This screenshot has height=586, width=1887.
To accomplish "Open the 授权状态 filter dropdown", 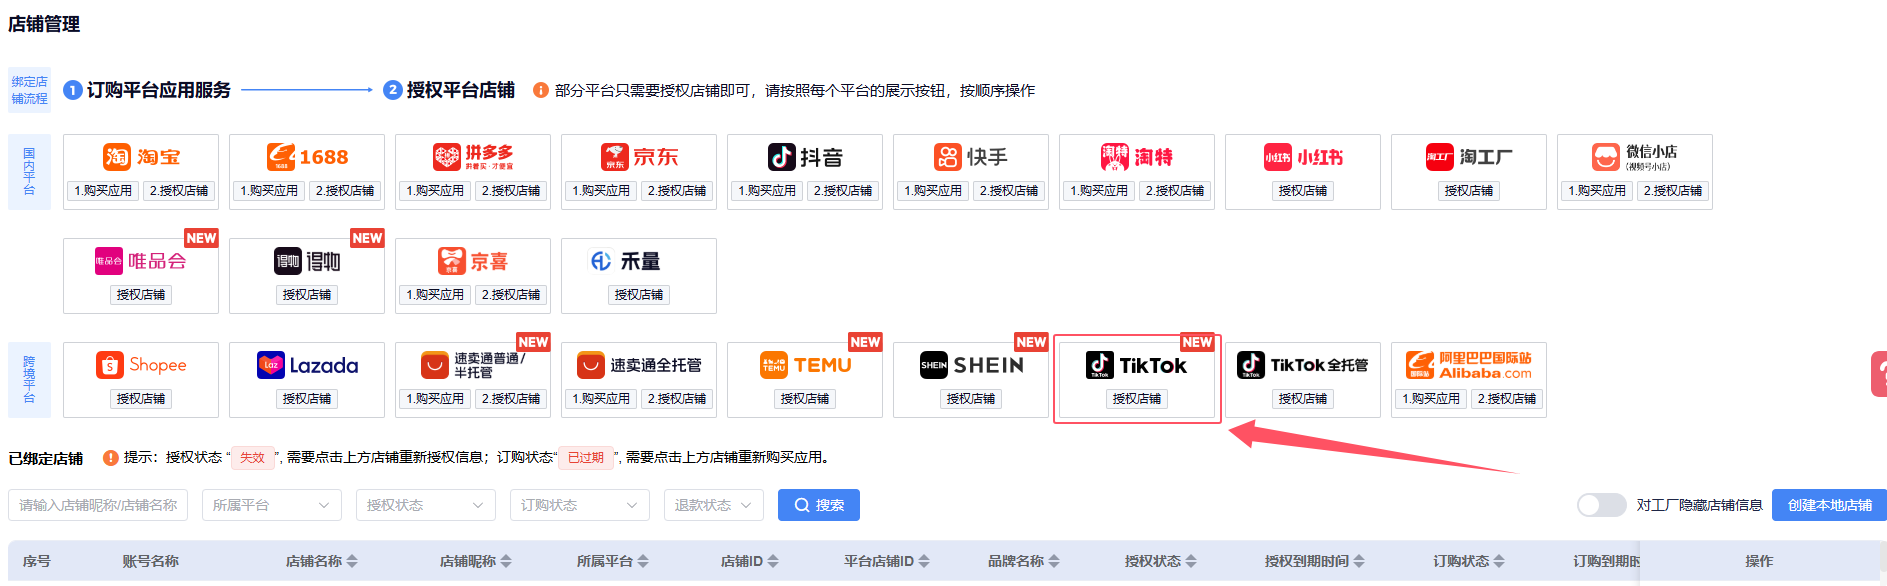I will click(x=426, y=505).
